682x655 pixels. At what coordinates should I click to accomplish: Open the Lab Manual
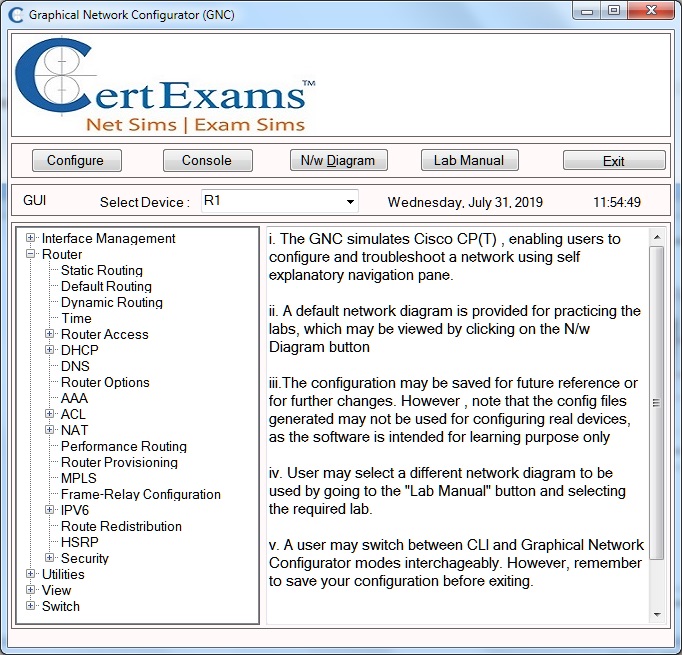click(469, 160)
